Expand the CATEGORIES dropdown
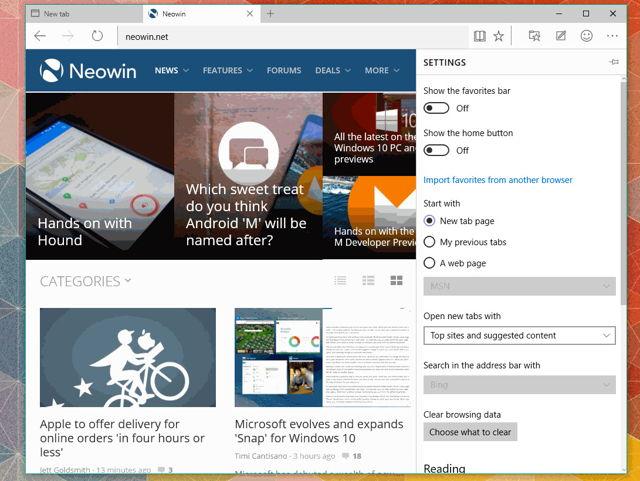Screen dimensions: 640x481 [x=85, y=281]
